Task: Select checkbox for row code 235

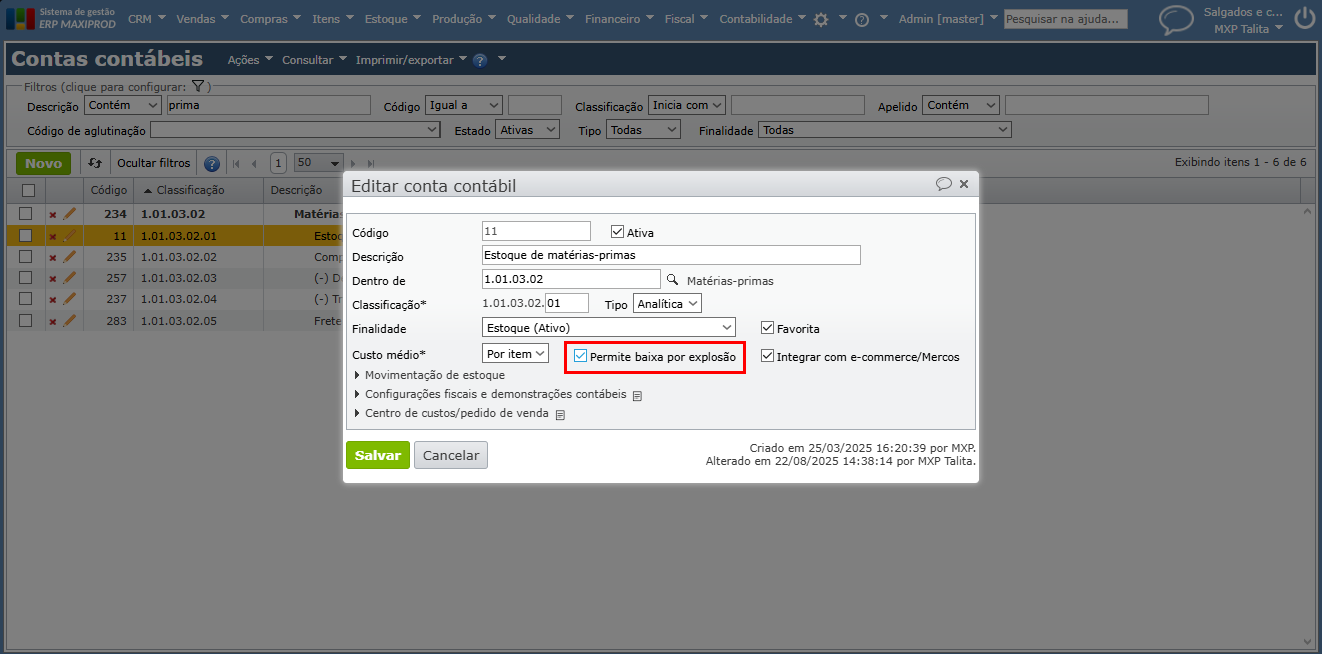Action: pos(26,257)
